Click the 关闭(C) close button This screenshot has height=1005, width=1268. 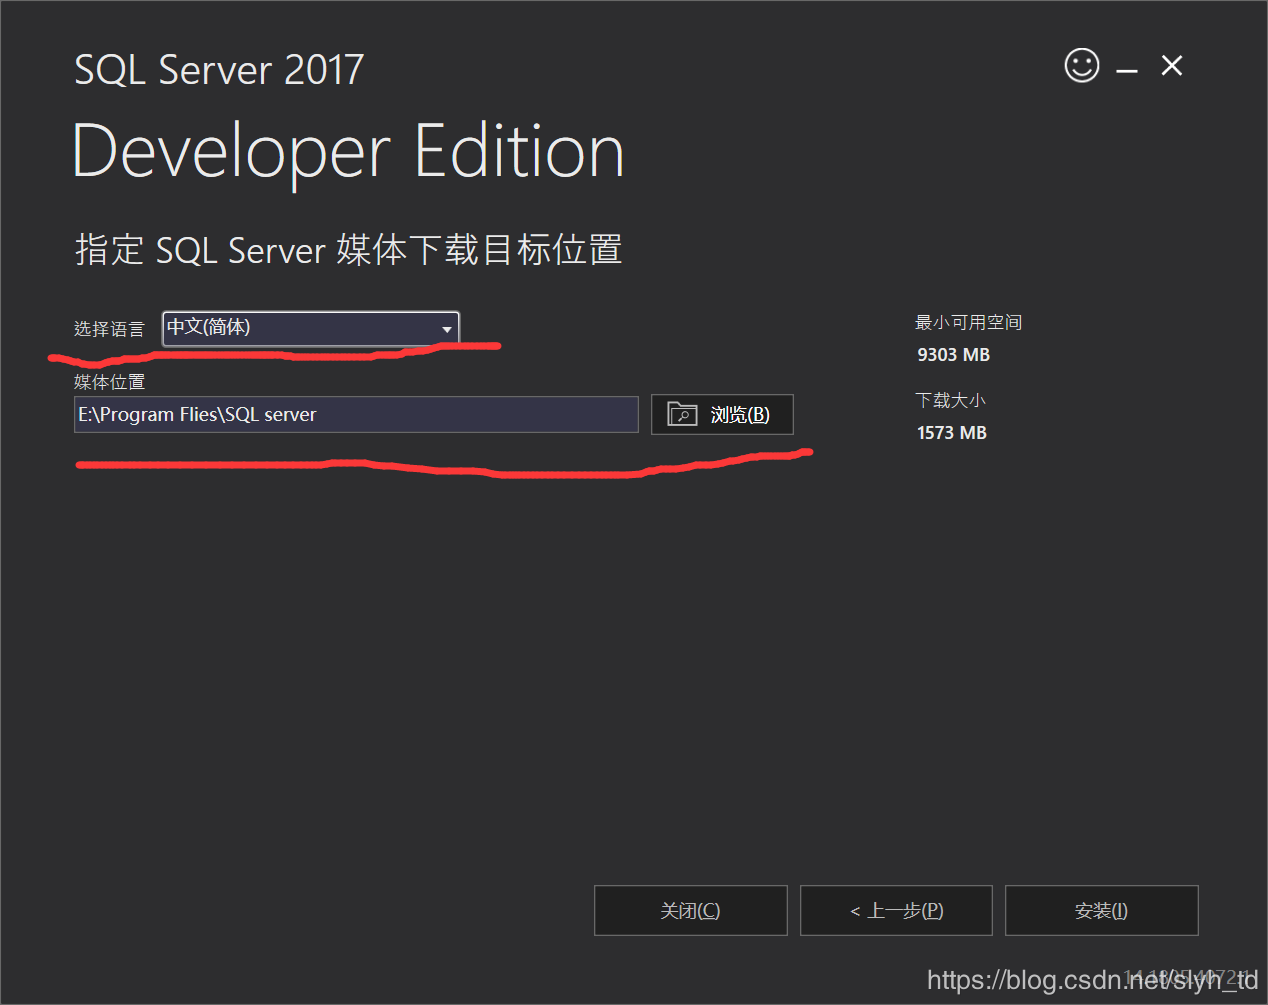[x=690, y=910]
